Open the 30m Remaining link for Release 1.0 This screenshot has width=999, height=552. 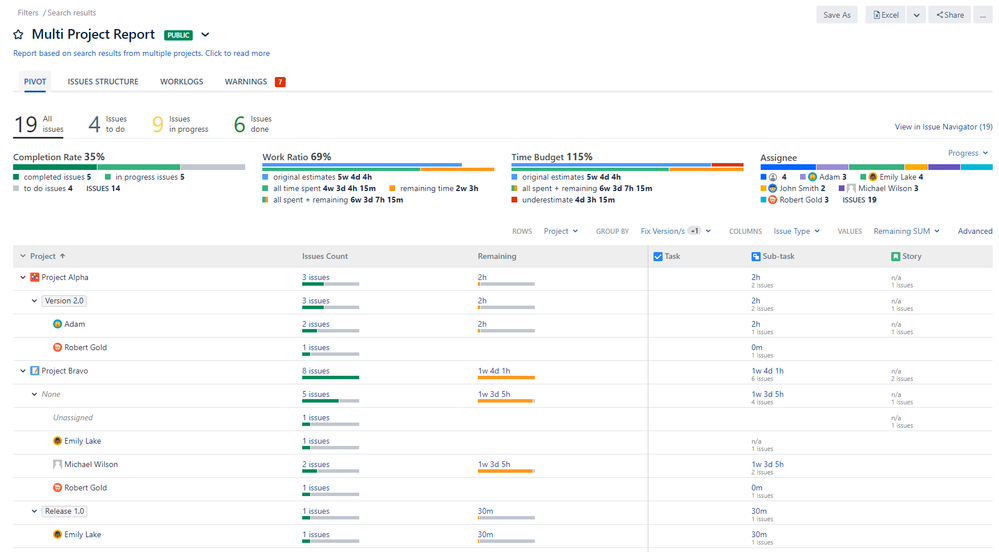click(x=485, y=511)
